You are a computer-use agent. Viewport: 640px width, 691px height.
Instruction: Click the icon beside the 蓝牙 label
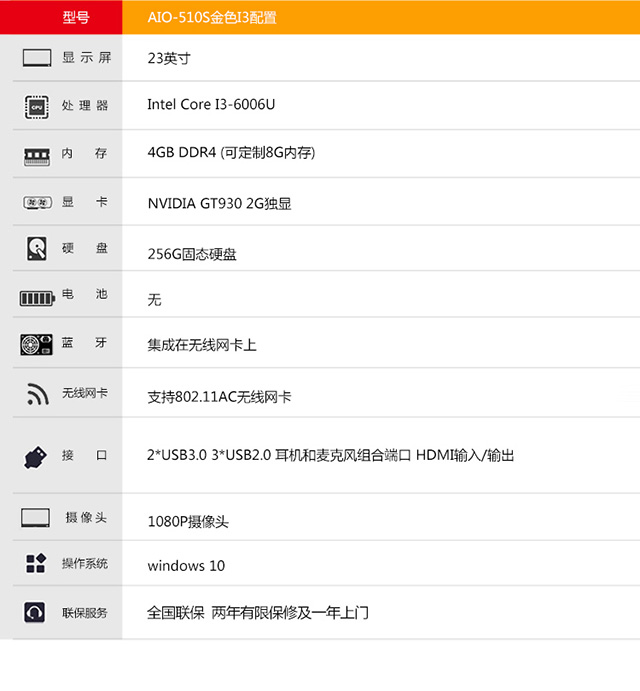point(36,345)
